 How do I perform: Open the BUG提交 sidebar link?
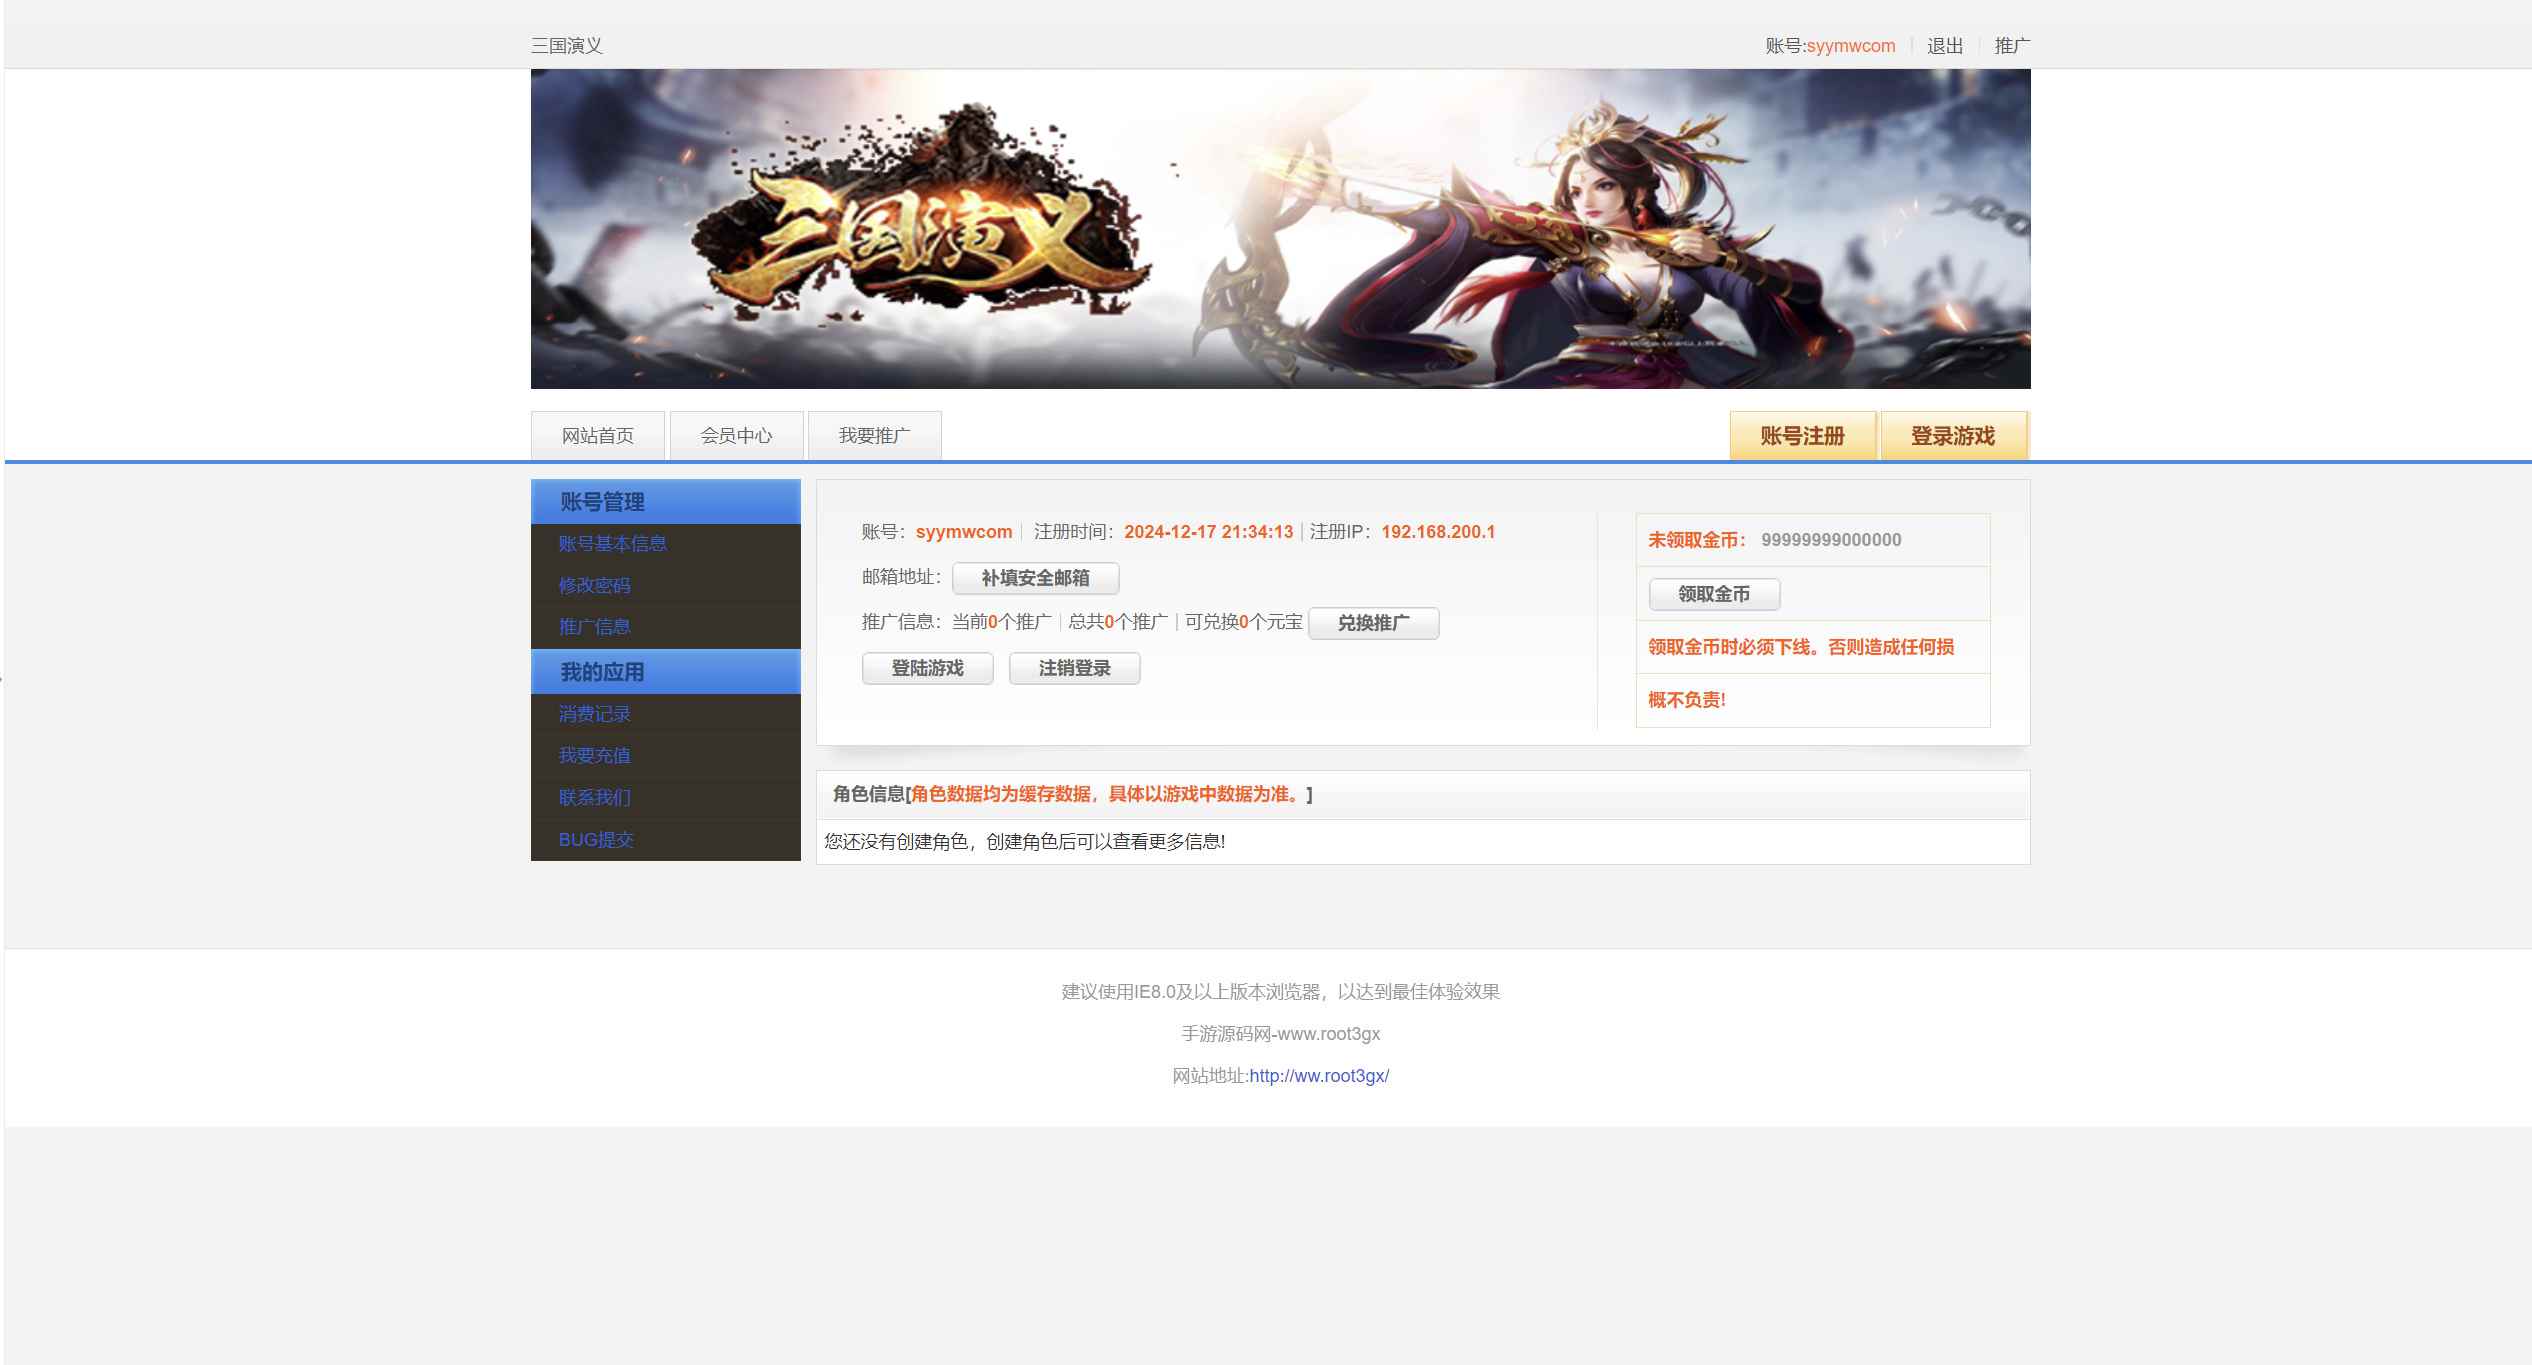pyautogui.click(x=596, y=840)
